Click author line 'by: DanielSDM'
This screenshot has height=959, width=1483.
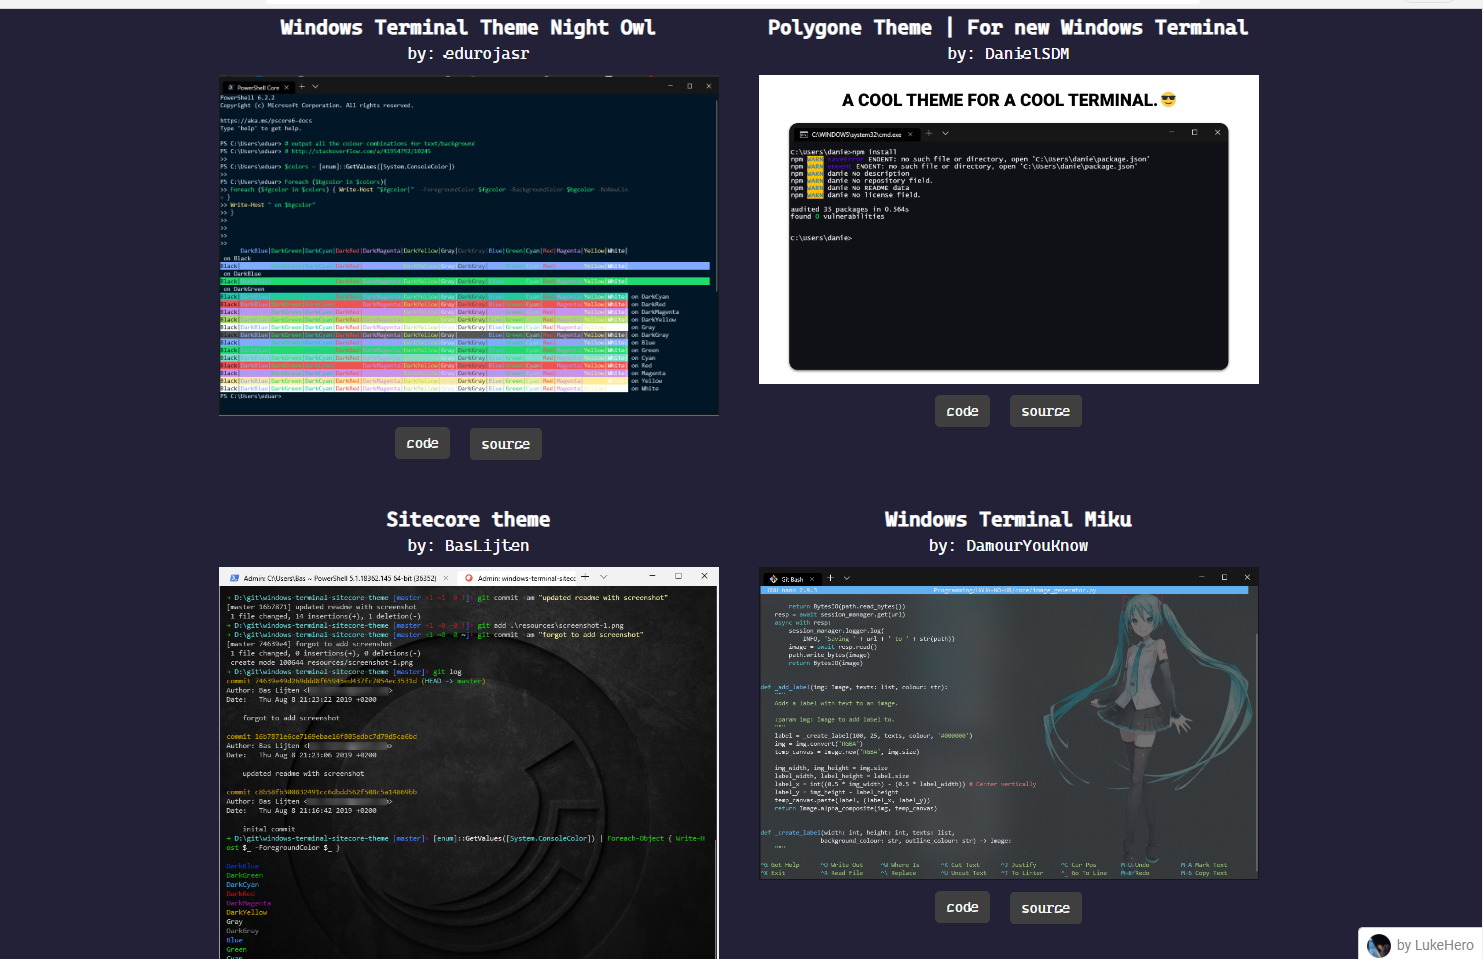pos(1008,54)
